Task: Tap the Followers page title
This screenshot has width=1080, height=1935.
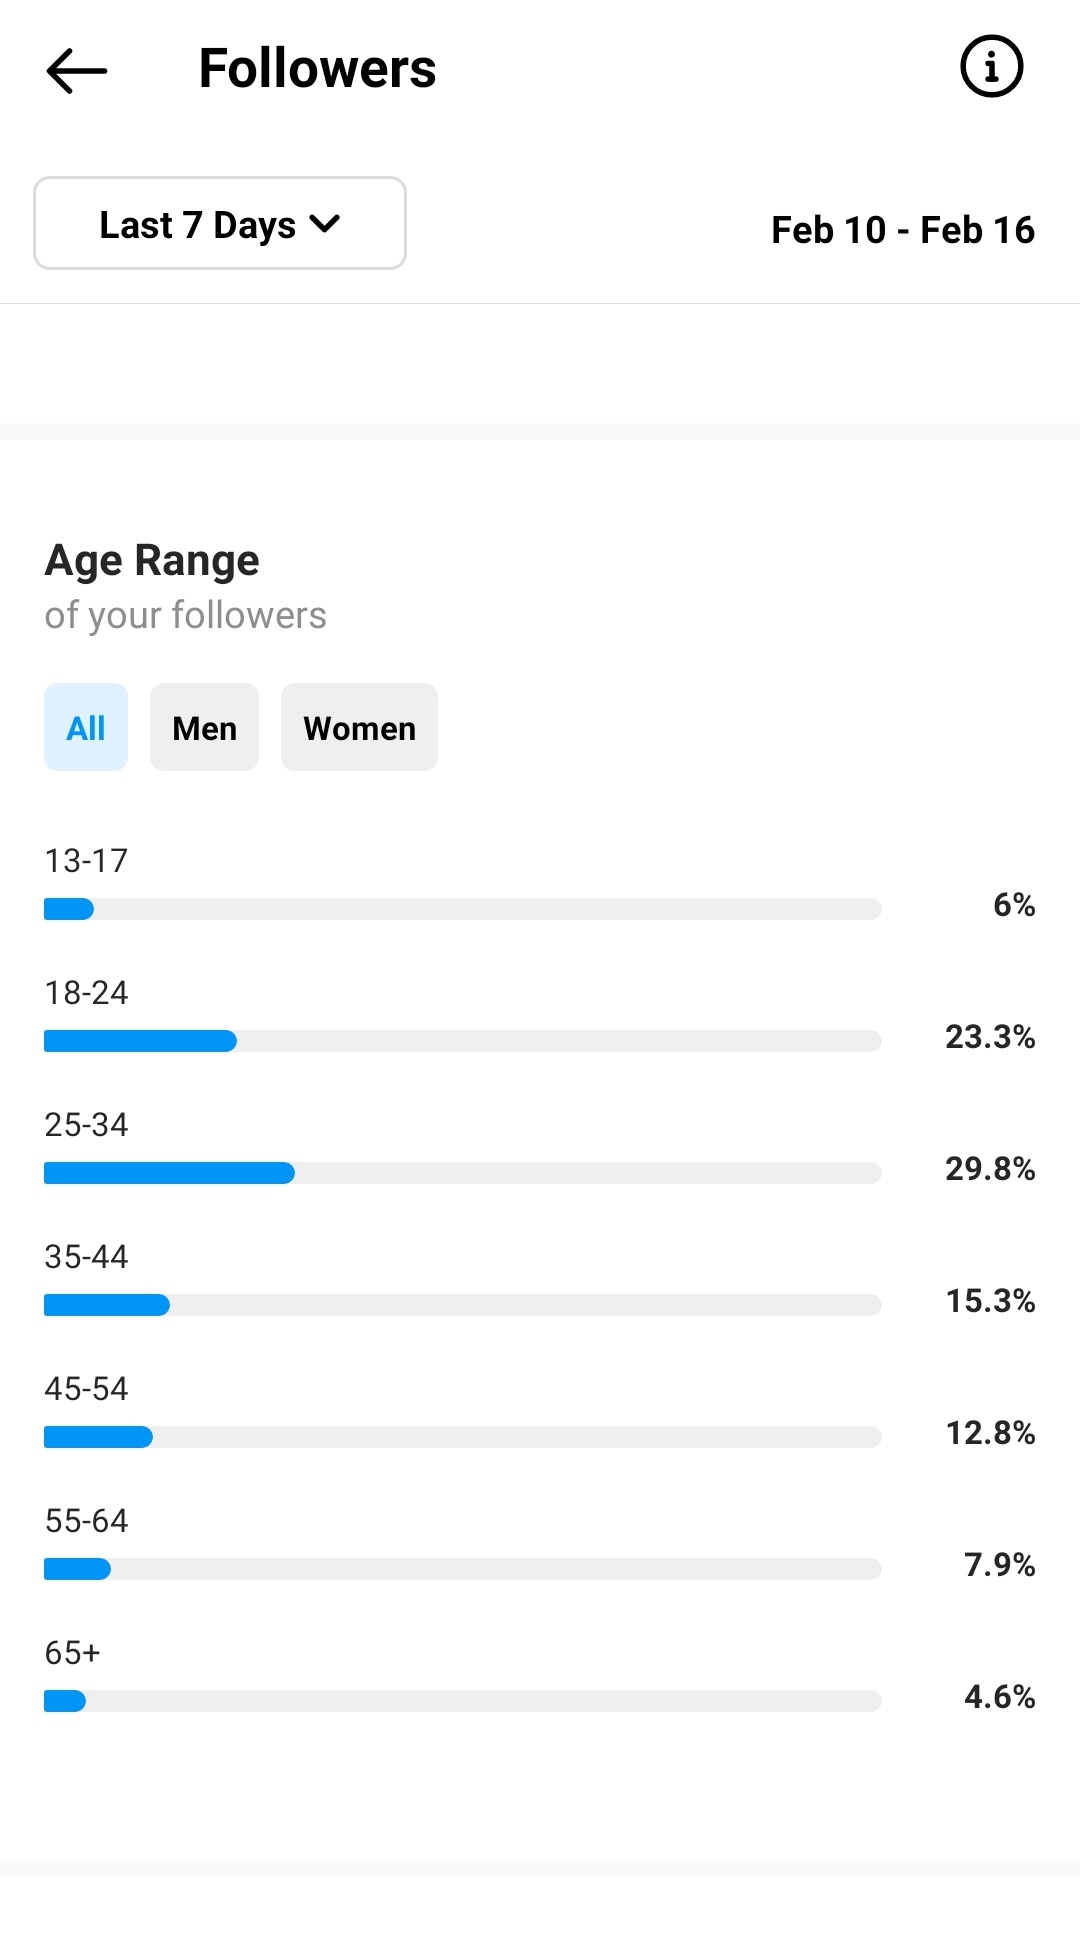Action: point(317,68)
